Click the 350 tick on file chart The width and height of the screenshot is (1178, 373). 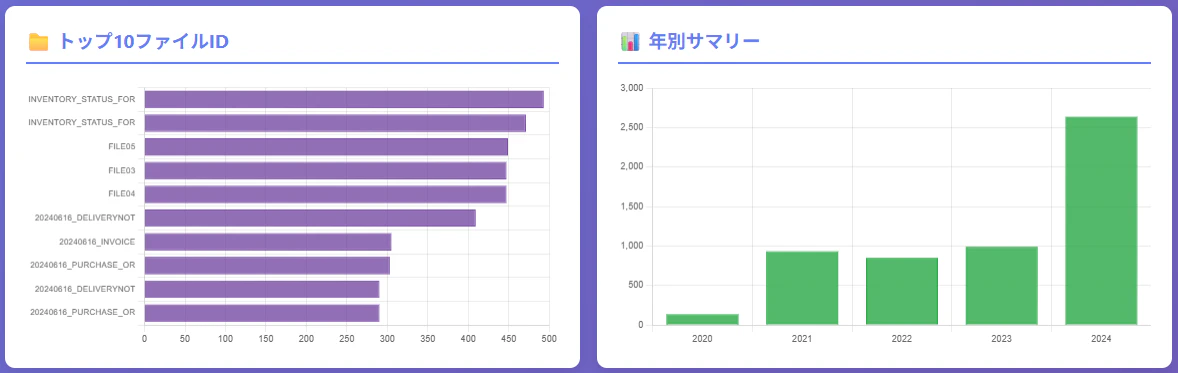[427, 339]
